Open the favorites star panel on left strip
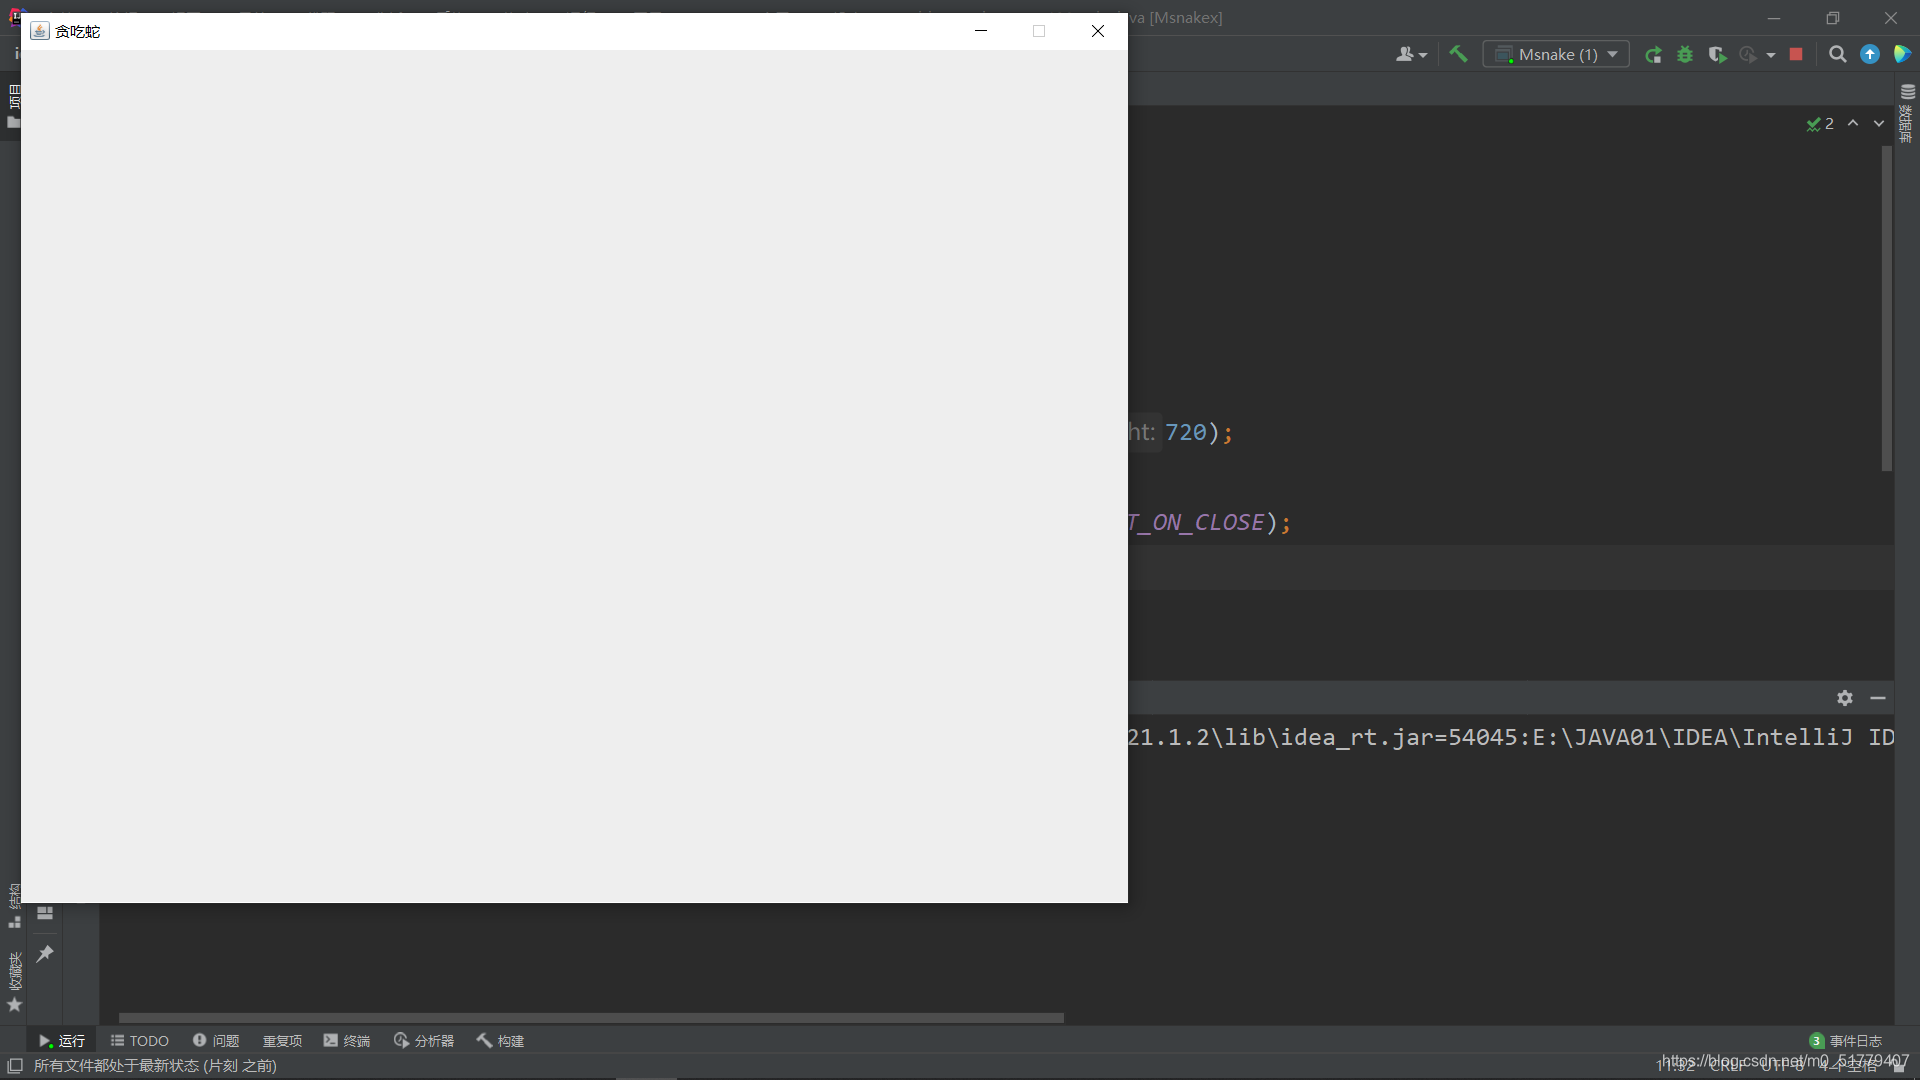 (14, 1004)
